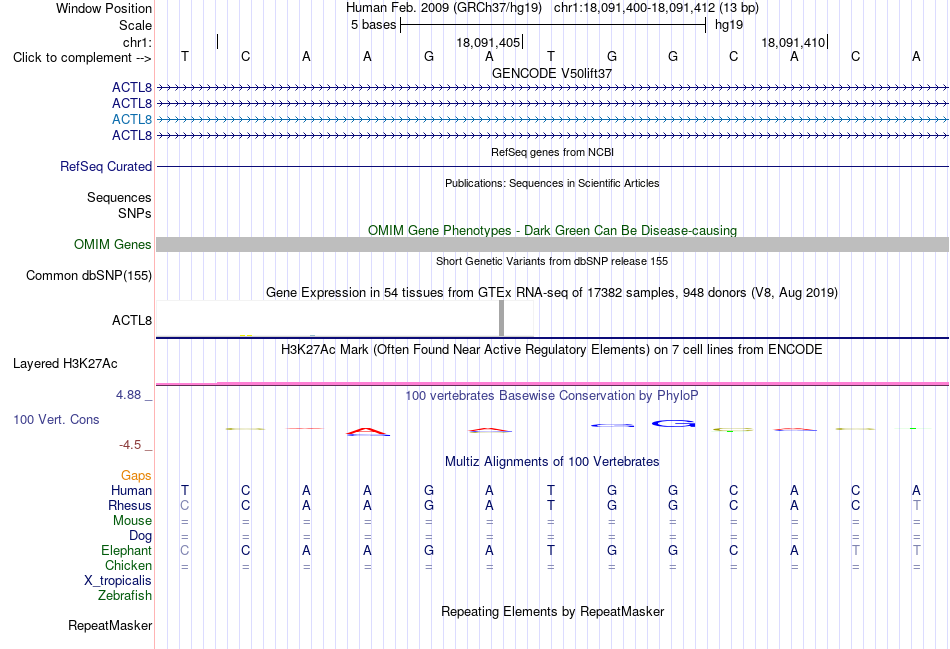Screen dimensions: 950x649
Task: Click the 100 Vert. Cons label
Action: pos(56,419)
